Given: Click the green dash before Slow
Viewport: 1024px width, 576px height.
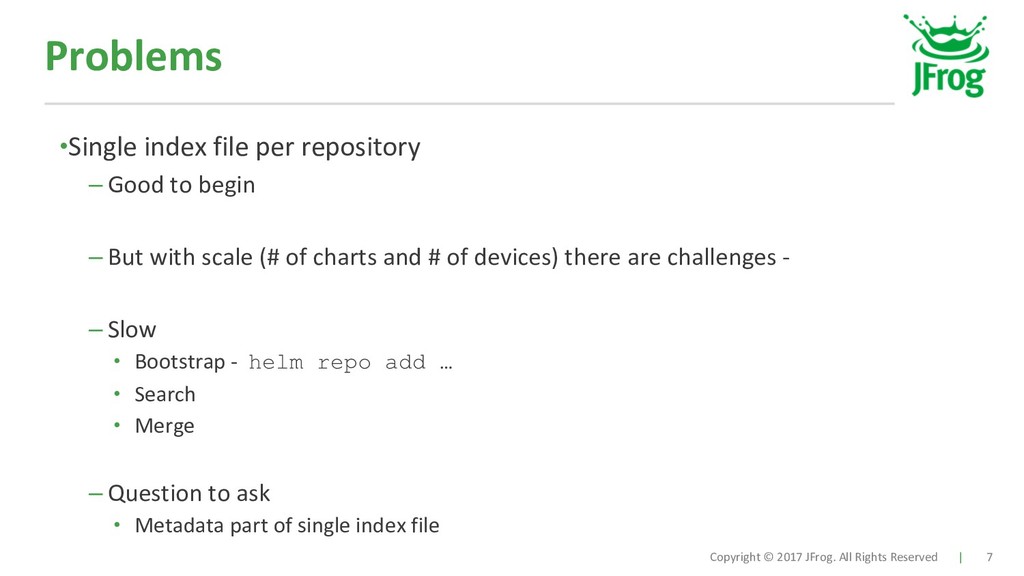Looking at the screenshot, I should click(x=95, y=330).
